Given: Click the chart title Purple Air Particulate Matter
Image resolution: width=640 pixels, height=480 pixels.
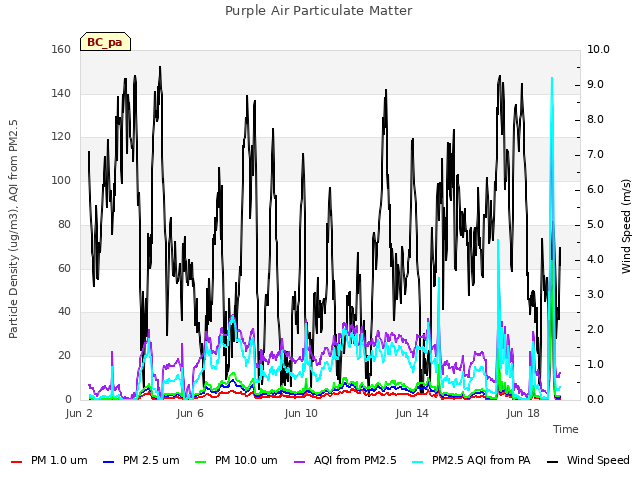Looking at the screenshot, I should click(x=318, y=10).
